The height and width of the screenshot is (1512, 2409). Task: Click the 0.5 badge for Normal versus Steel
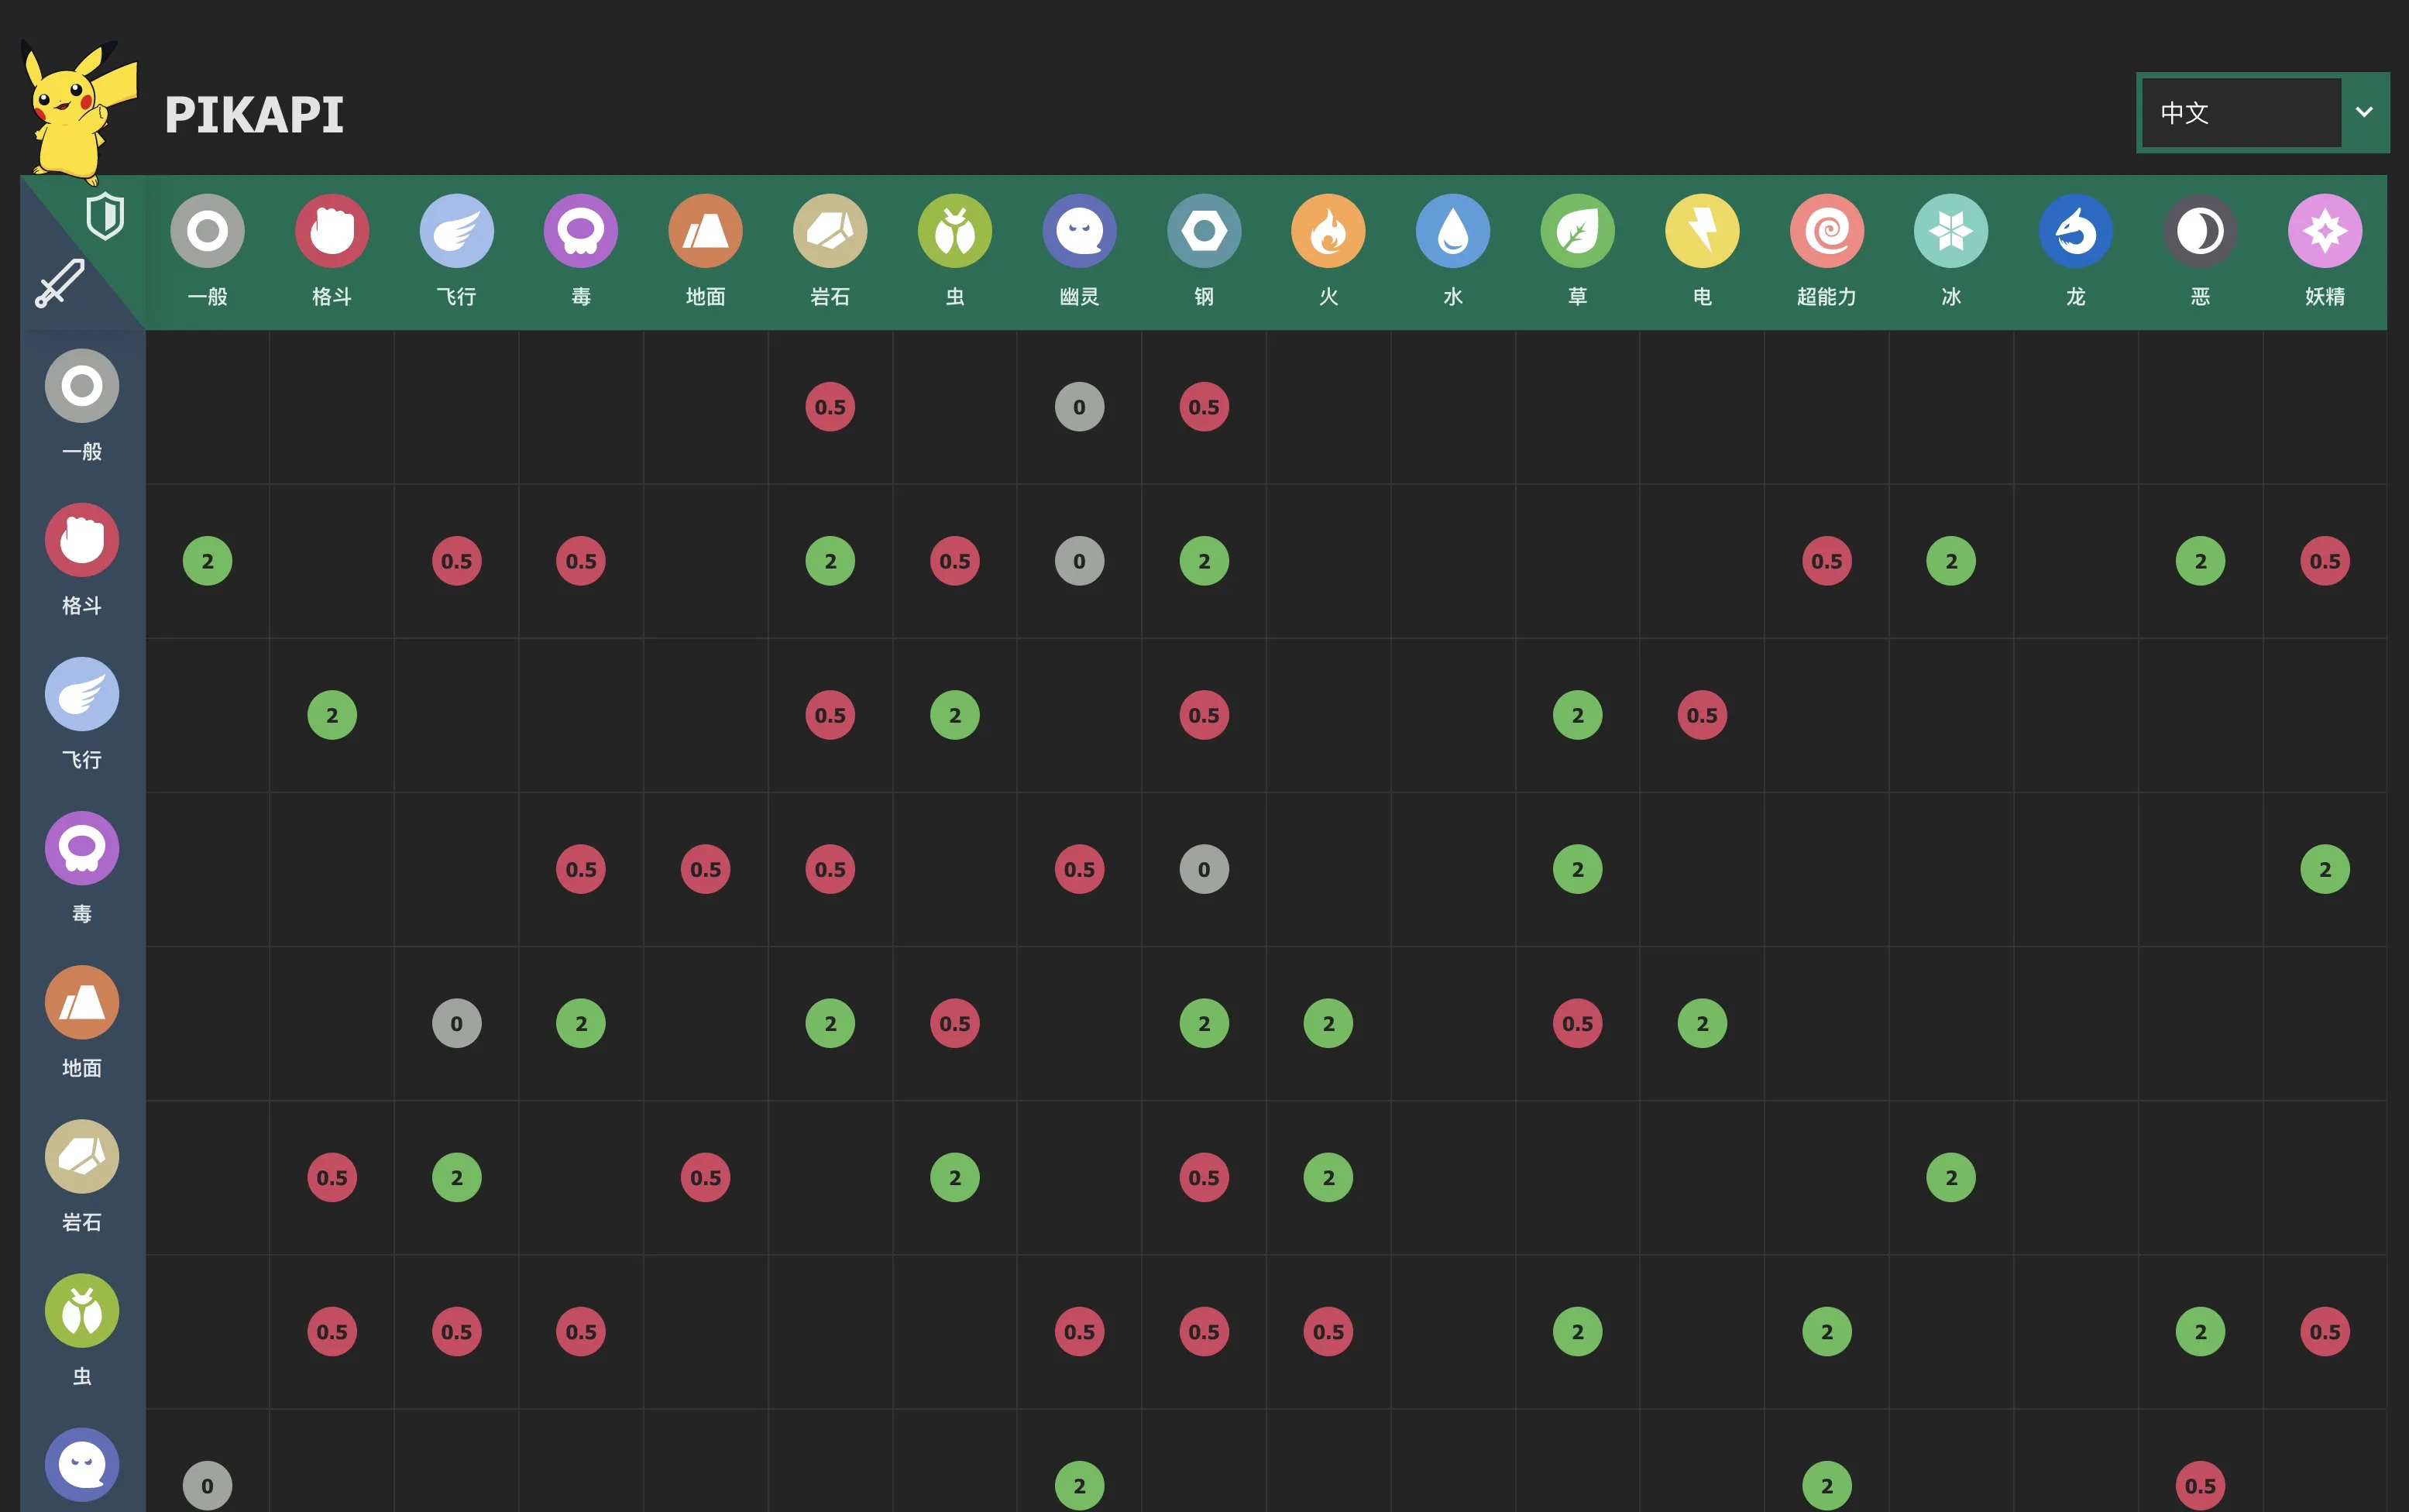pyautogui.click(x=1204, y=407)
